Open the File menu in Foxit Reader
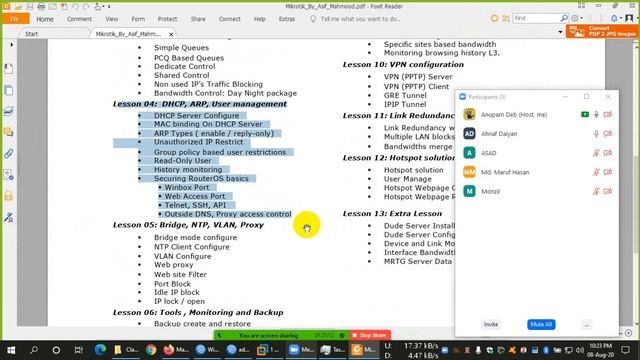 click(x=15, y=19)
